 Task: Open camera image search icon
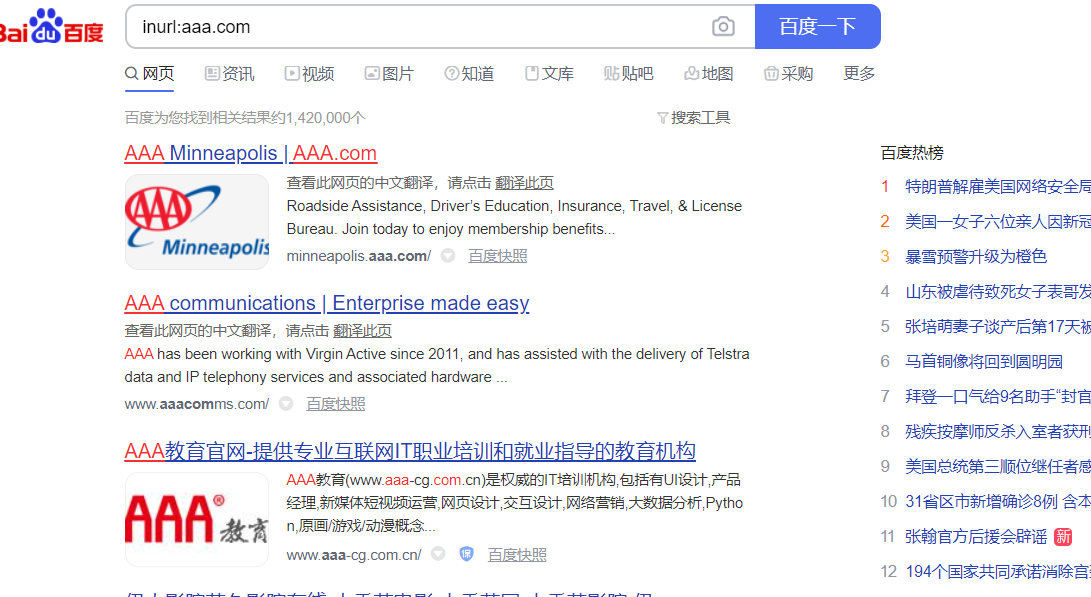723,26
